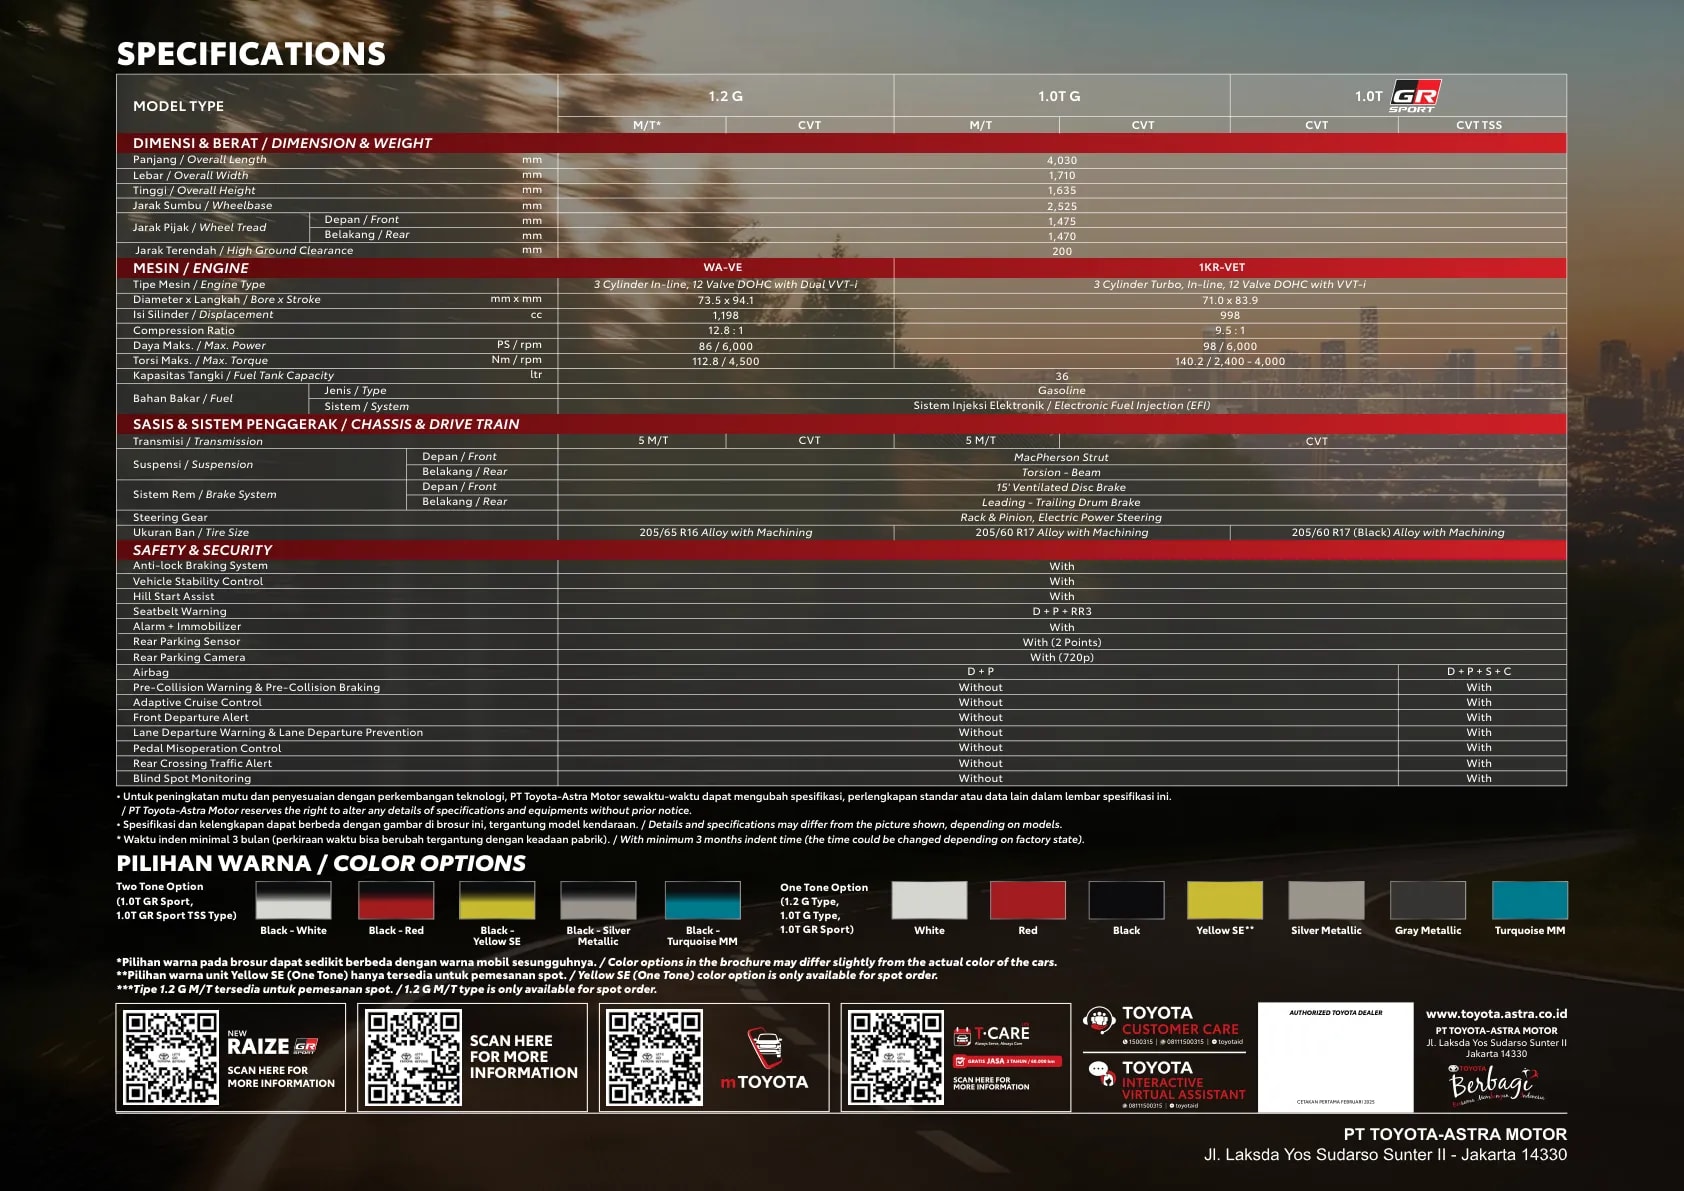1684x1191 pixels.
Task: Click the CVT TSS column header
Action: click(1479, 125)
